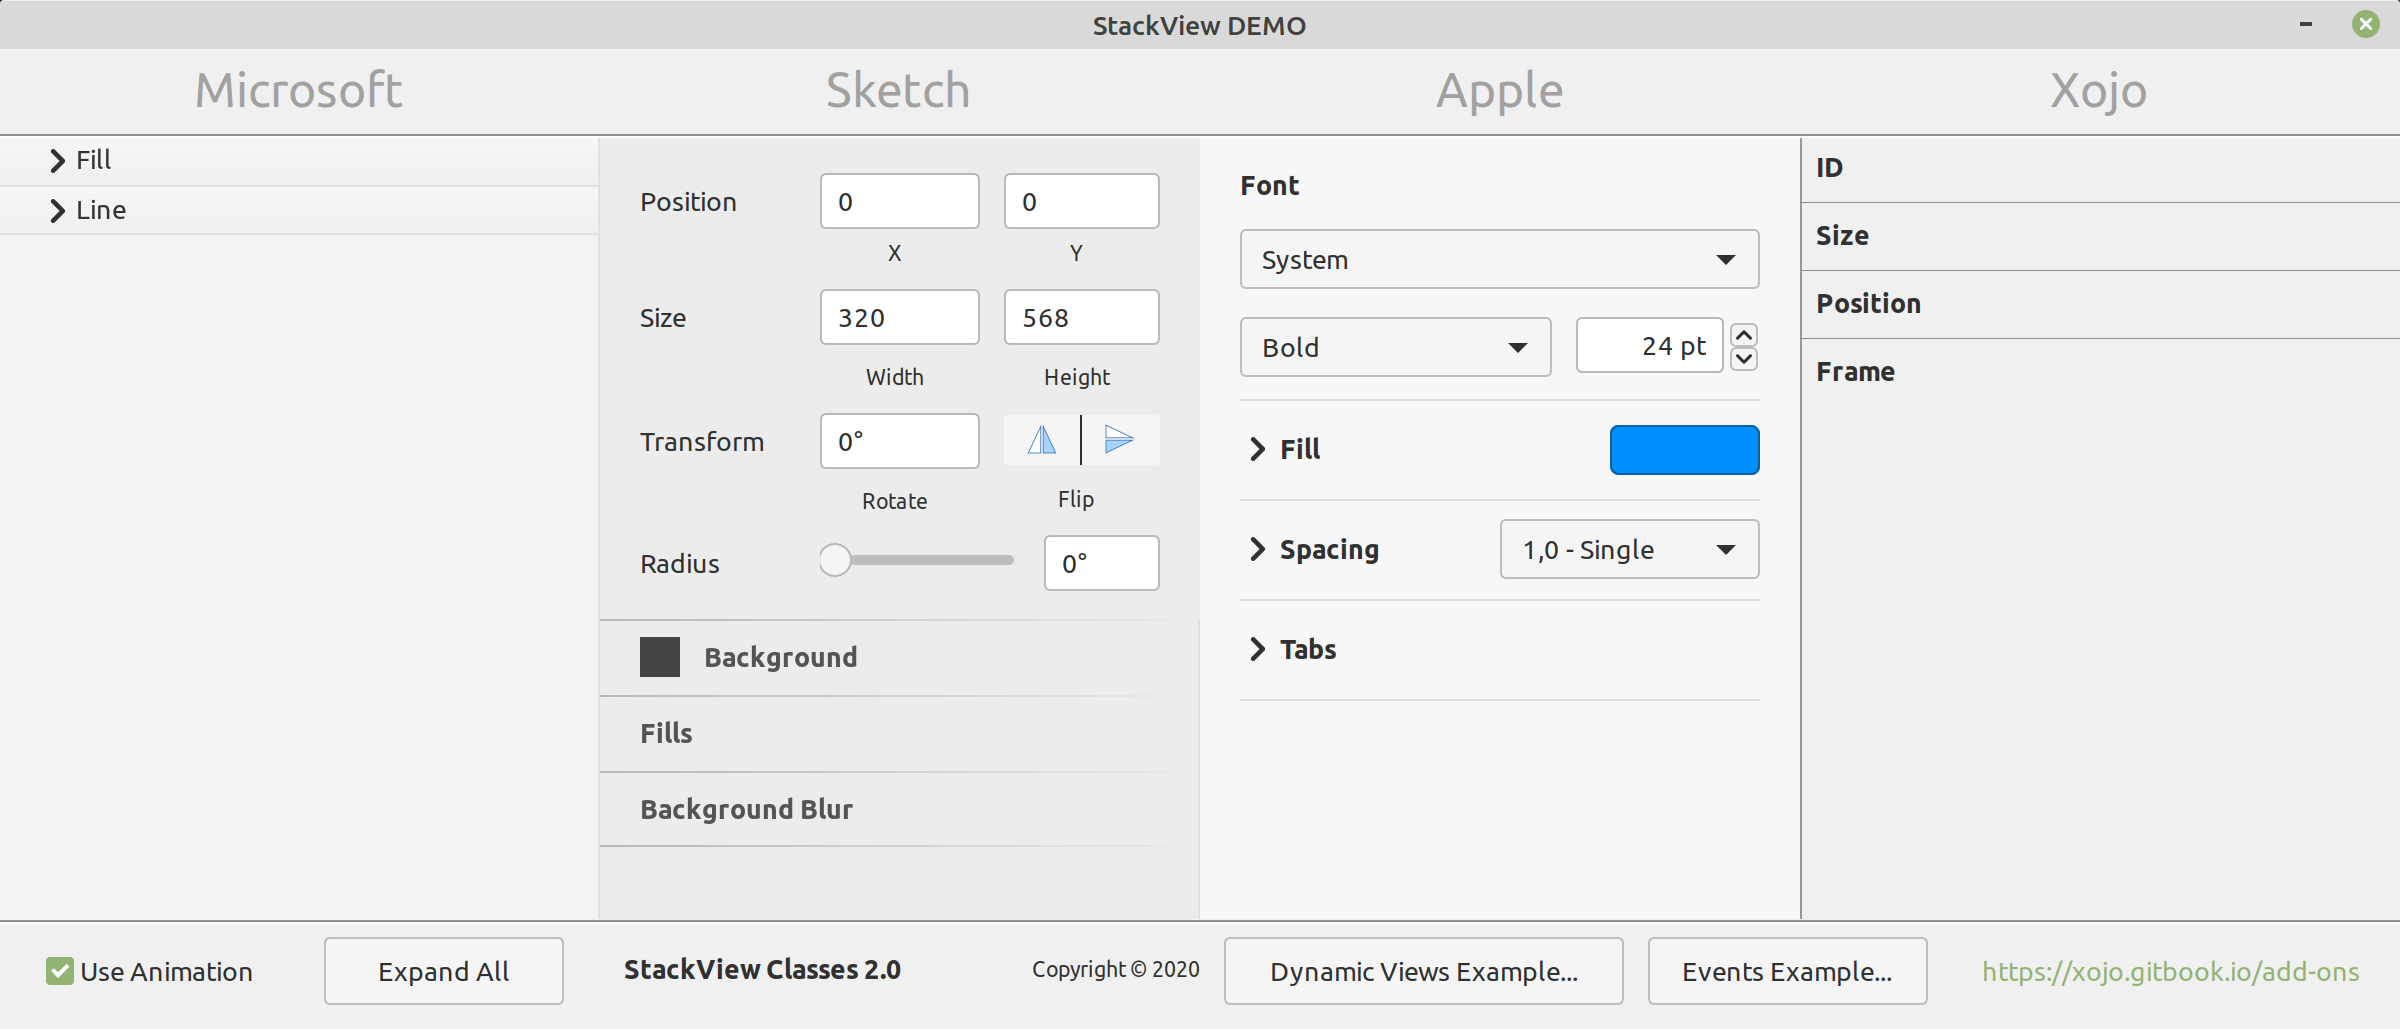
Task: Open the Size section in the Xojo panel
Action: [2100, 236]
